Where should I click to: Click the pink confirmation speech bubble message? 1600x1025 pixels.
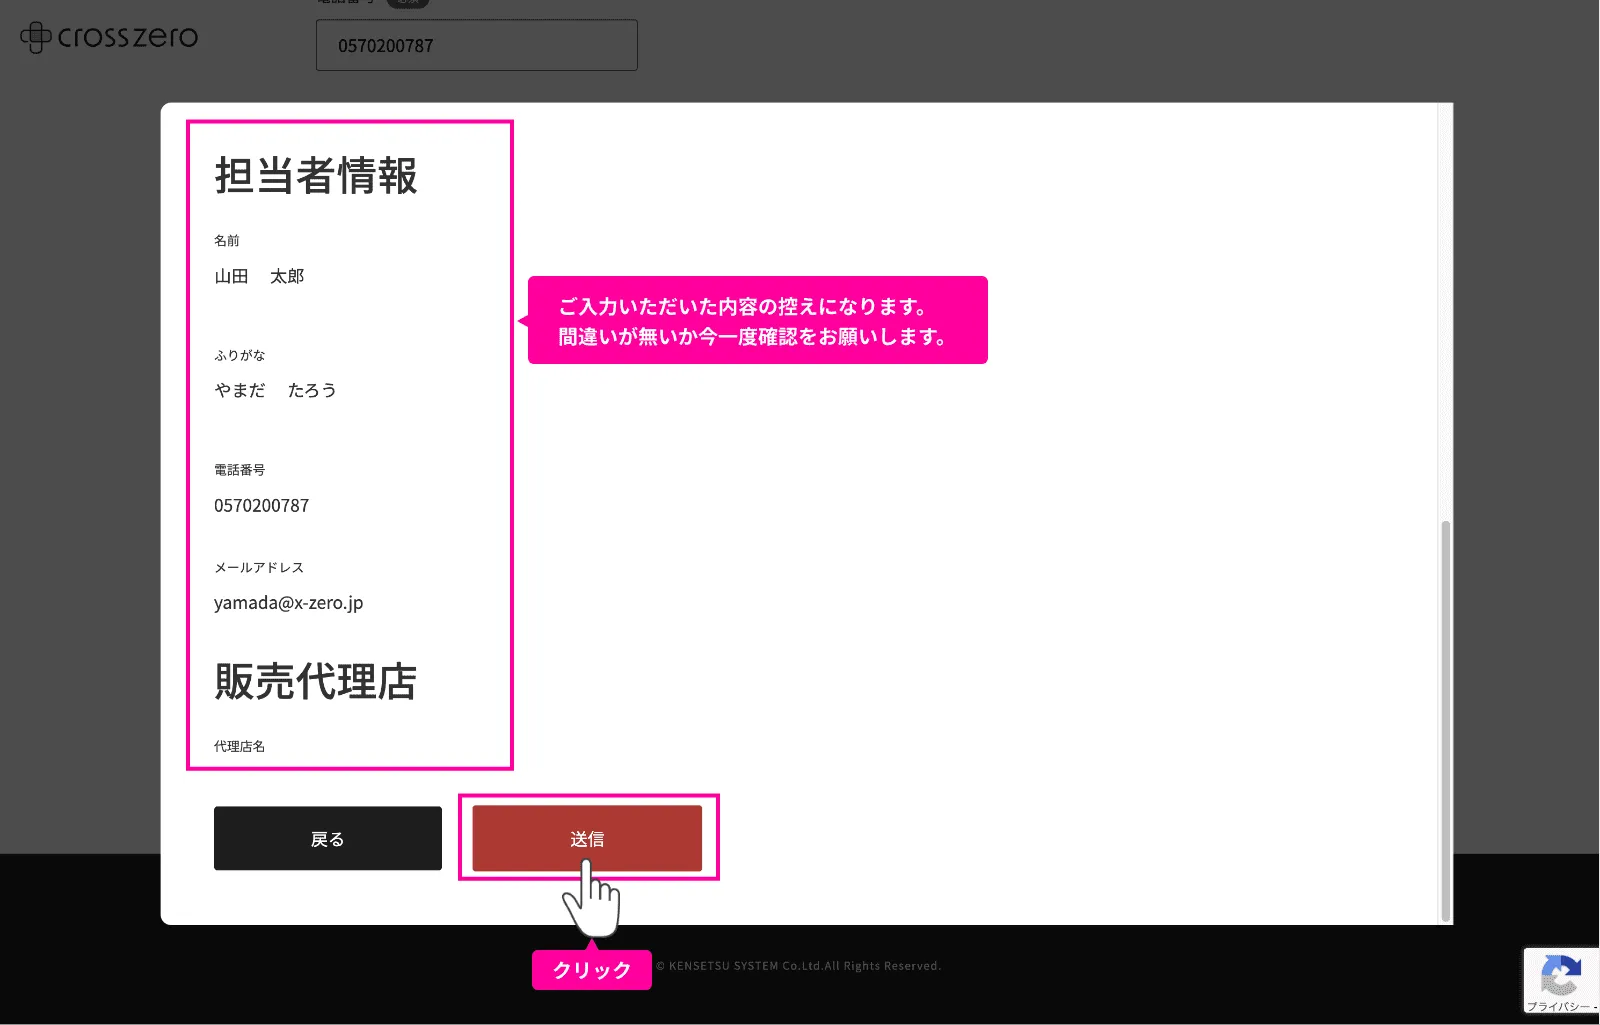(757, 320)
